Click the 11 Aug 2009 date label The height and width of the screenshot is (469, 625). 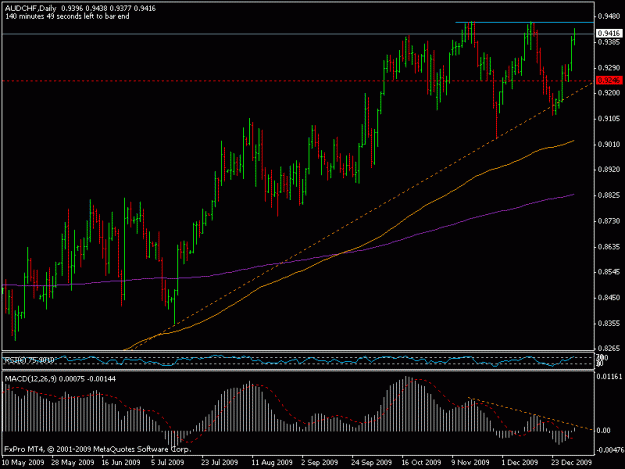[x=272, y=462]
